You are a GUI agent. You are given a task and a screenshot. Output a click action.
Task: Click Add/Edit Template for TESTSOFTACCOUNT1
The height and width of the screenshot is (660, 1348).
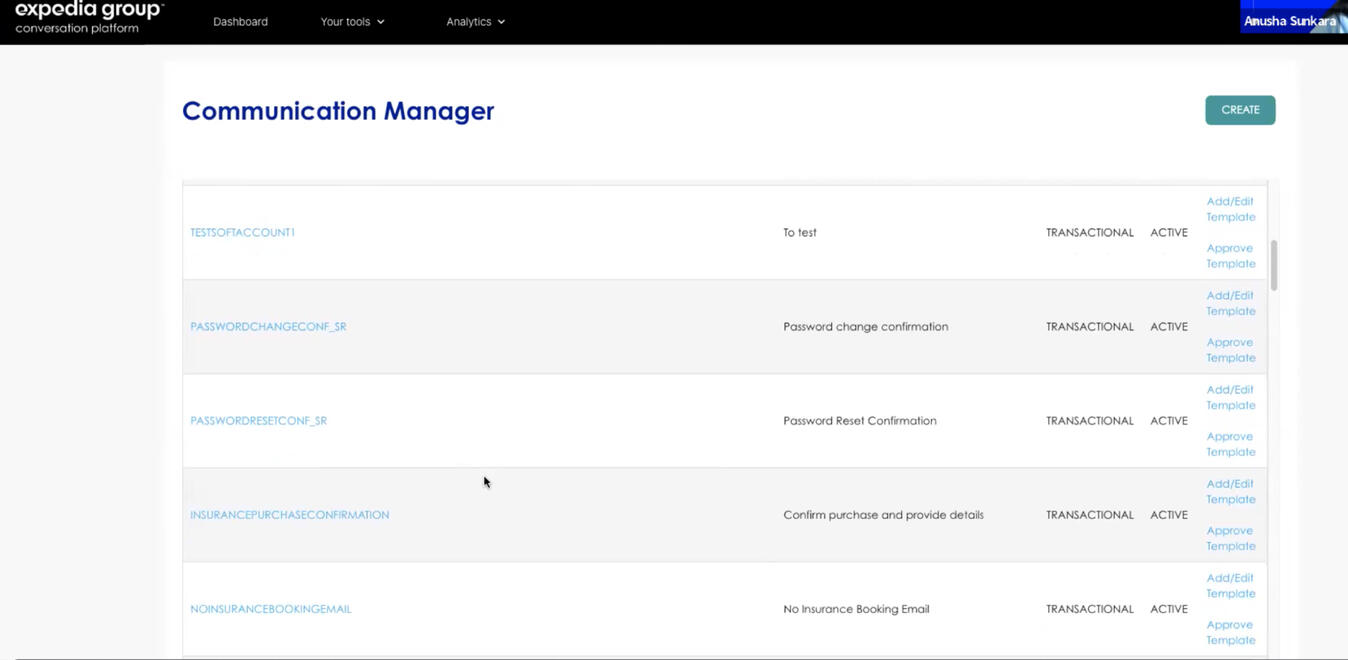point(1230,209)
